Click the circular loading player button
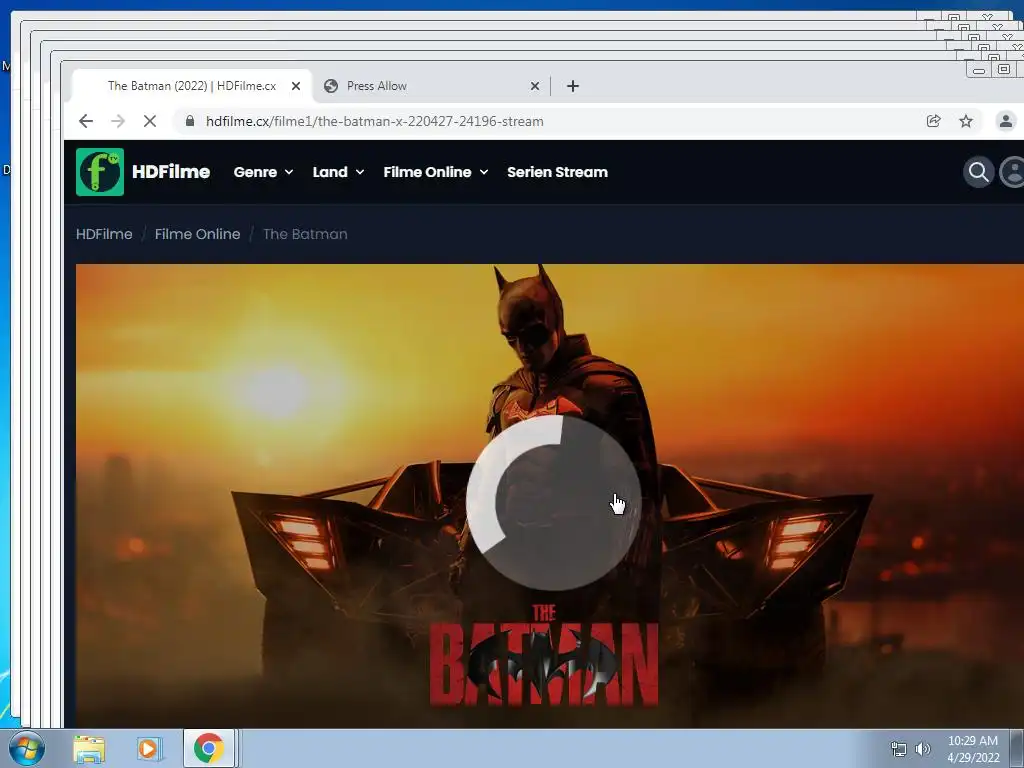Image resolution: width=1024 pixels, height=768 pixels. click(554, 503)
